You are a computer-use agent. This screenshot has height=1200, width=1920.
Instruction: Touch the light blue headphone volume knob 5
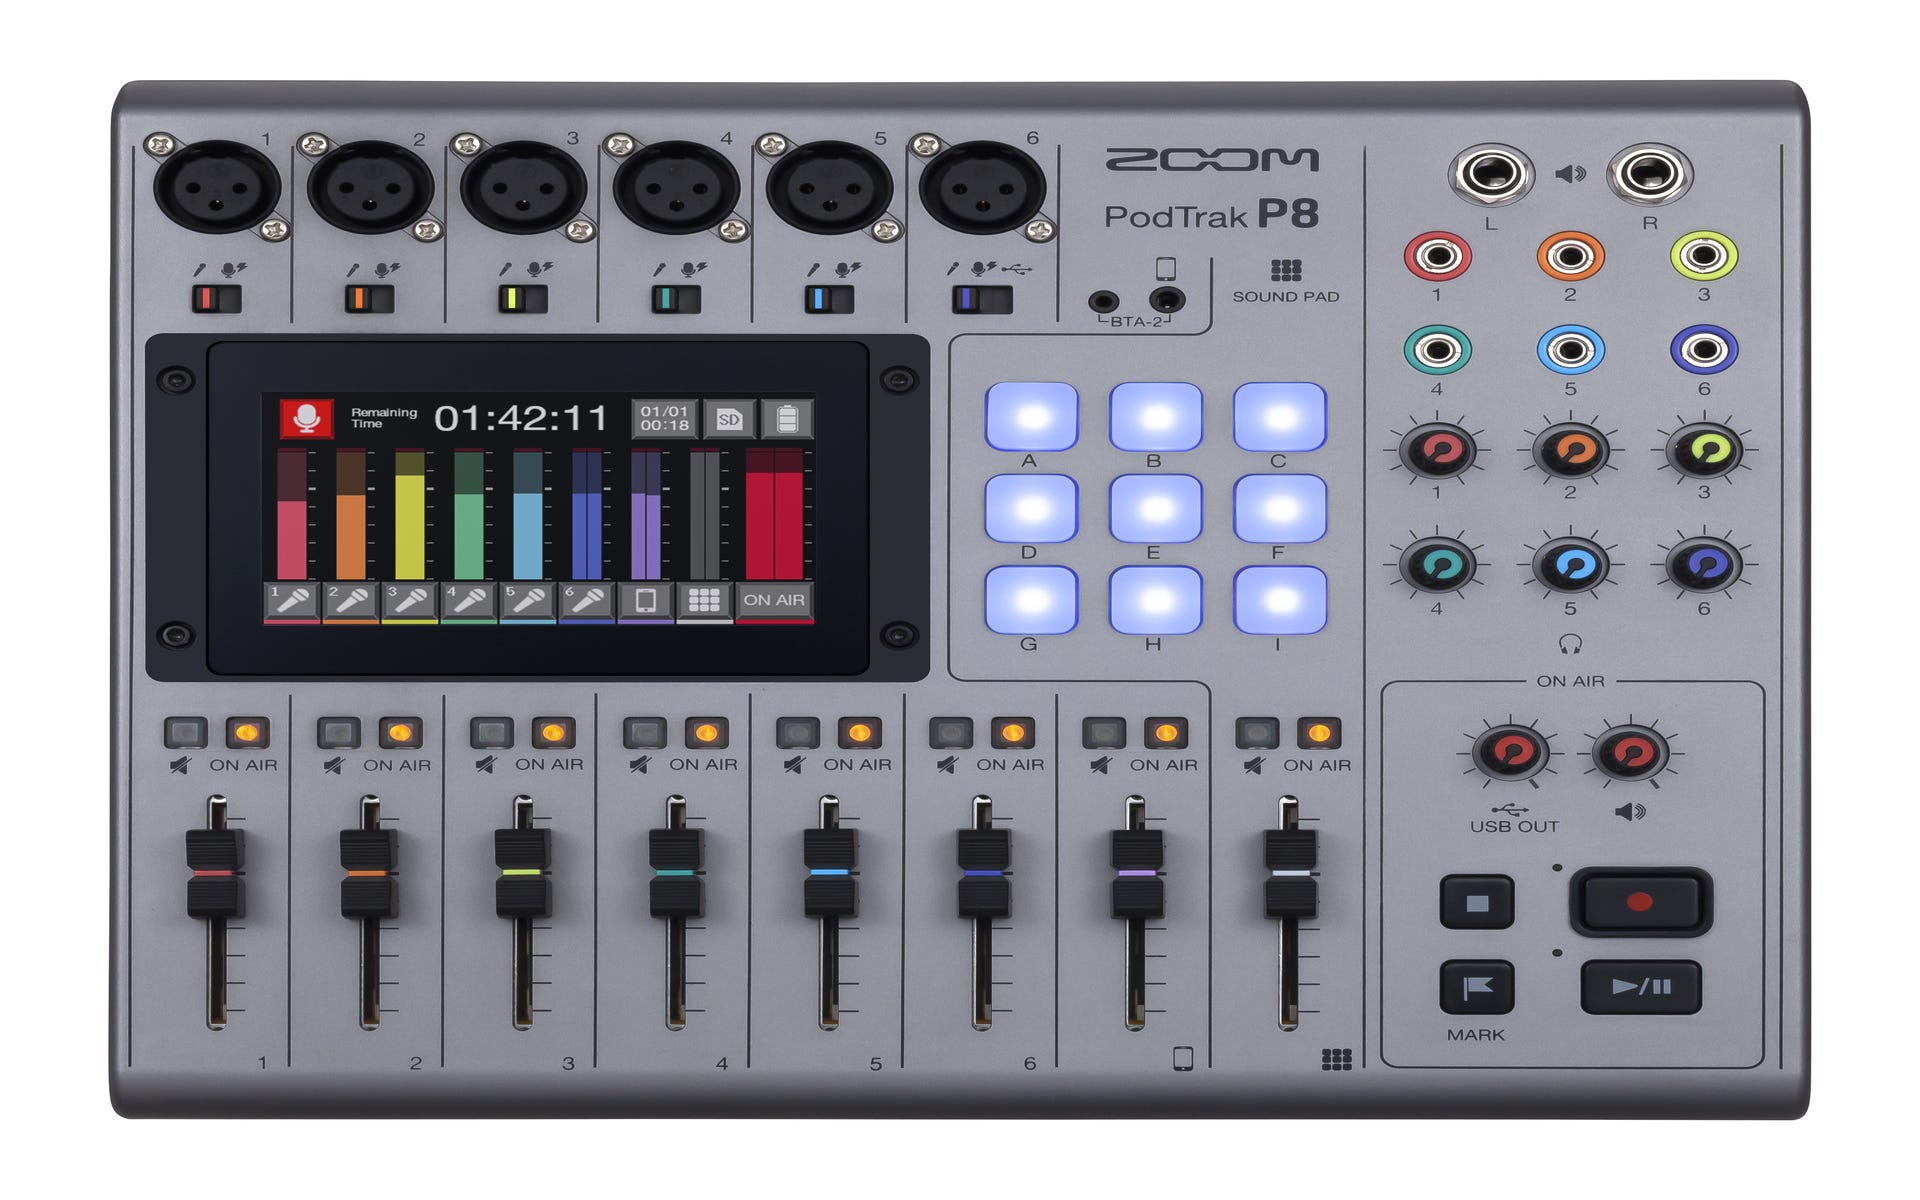1571,565
